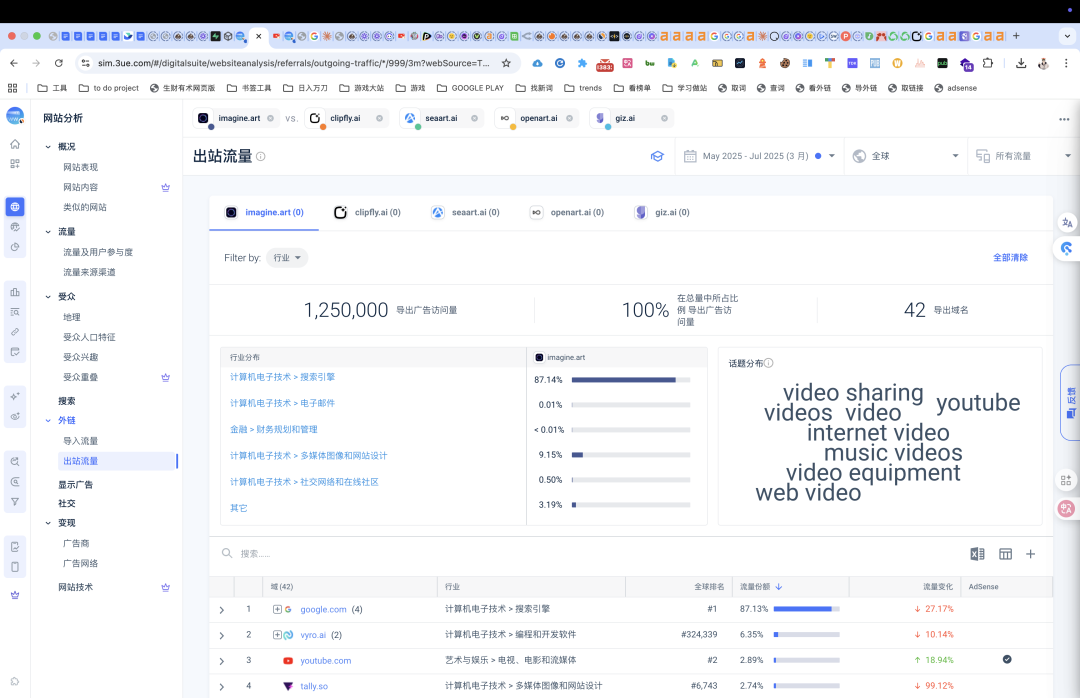Remove openart.ai from comparison
This screenshot has width=1080, height=698.
coord(570,119)
